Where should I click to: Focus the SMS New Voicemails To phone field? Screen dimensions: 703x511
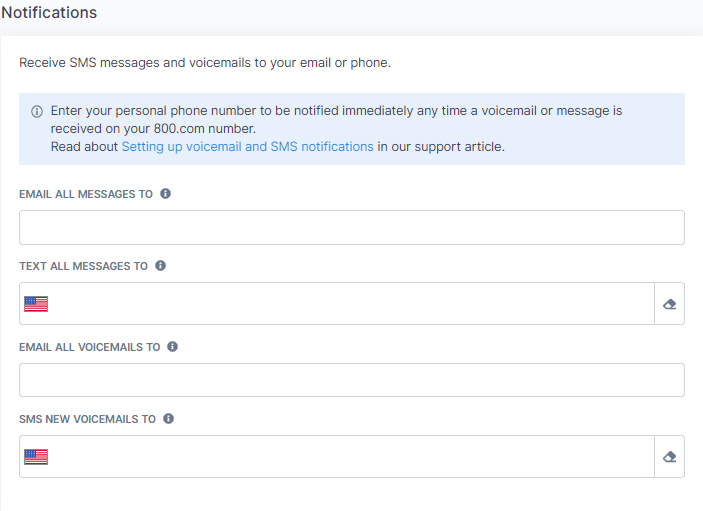352,456
